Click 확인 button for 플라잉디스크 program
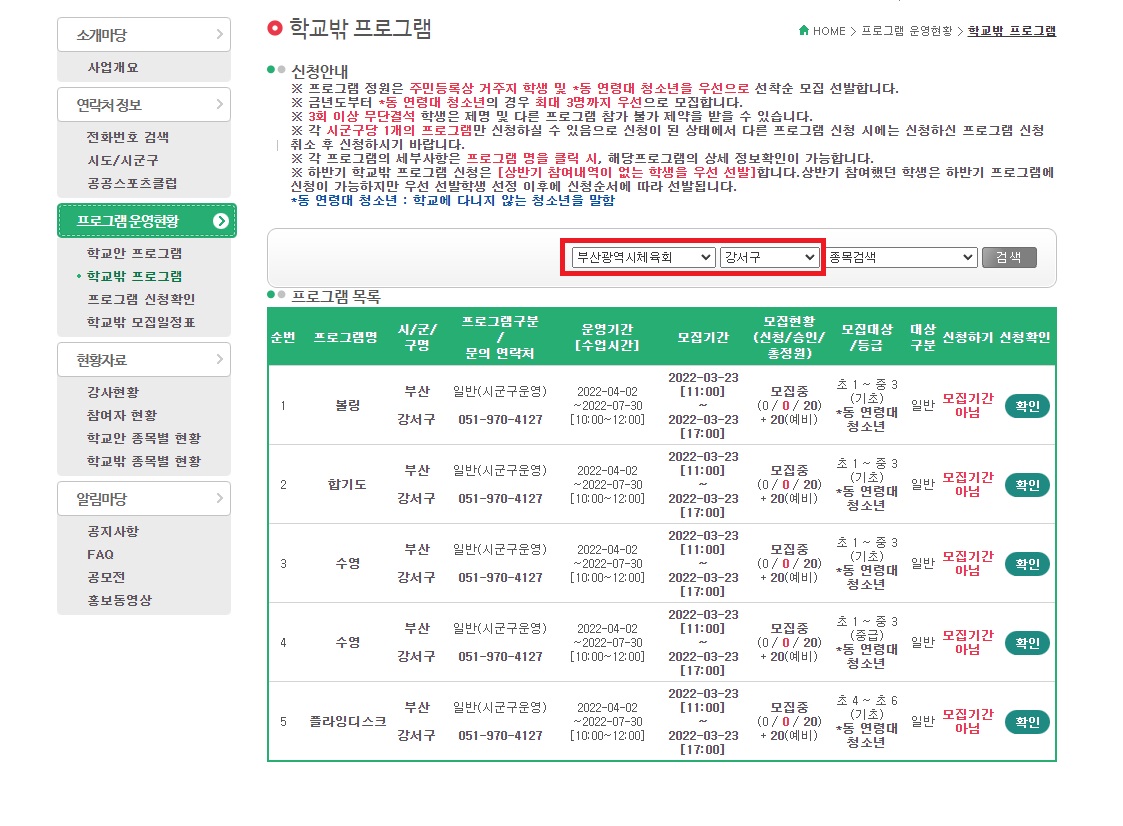Image resolution: width=1123 pixels, height=826 pixels. pyautogui.click(x=1027, y=721)
